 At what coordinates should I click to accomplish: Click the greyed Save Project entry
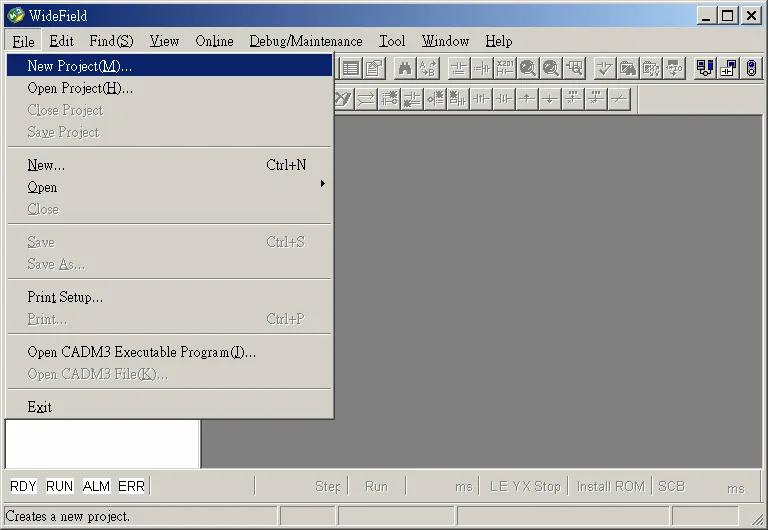coord(169,132)
